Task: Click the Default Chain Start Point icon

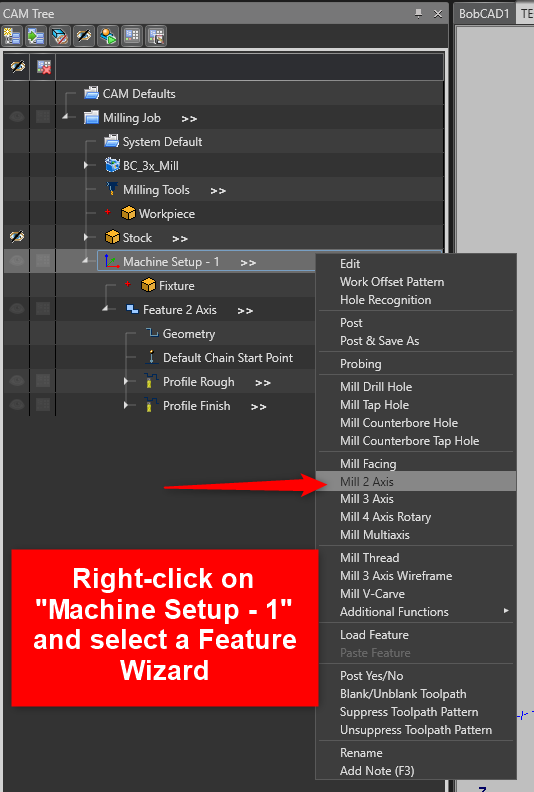Action: [151, 358]
